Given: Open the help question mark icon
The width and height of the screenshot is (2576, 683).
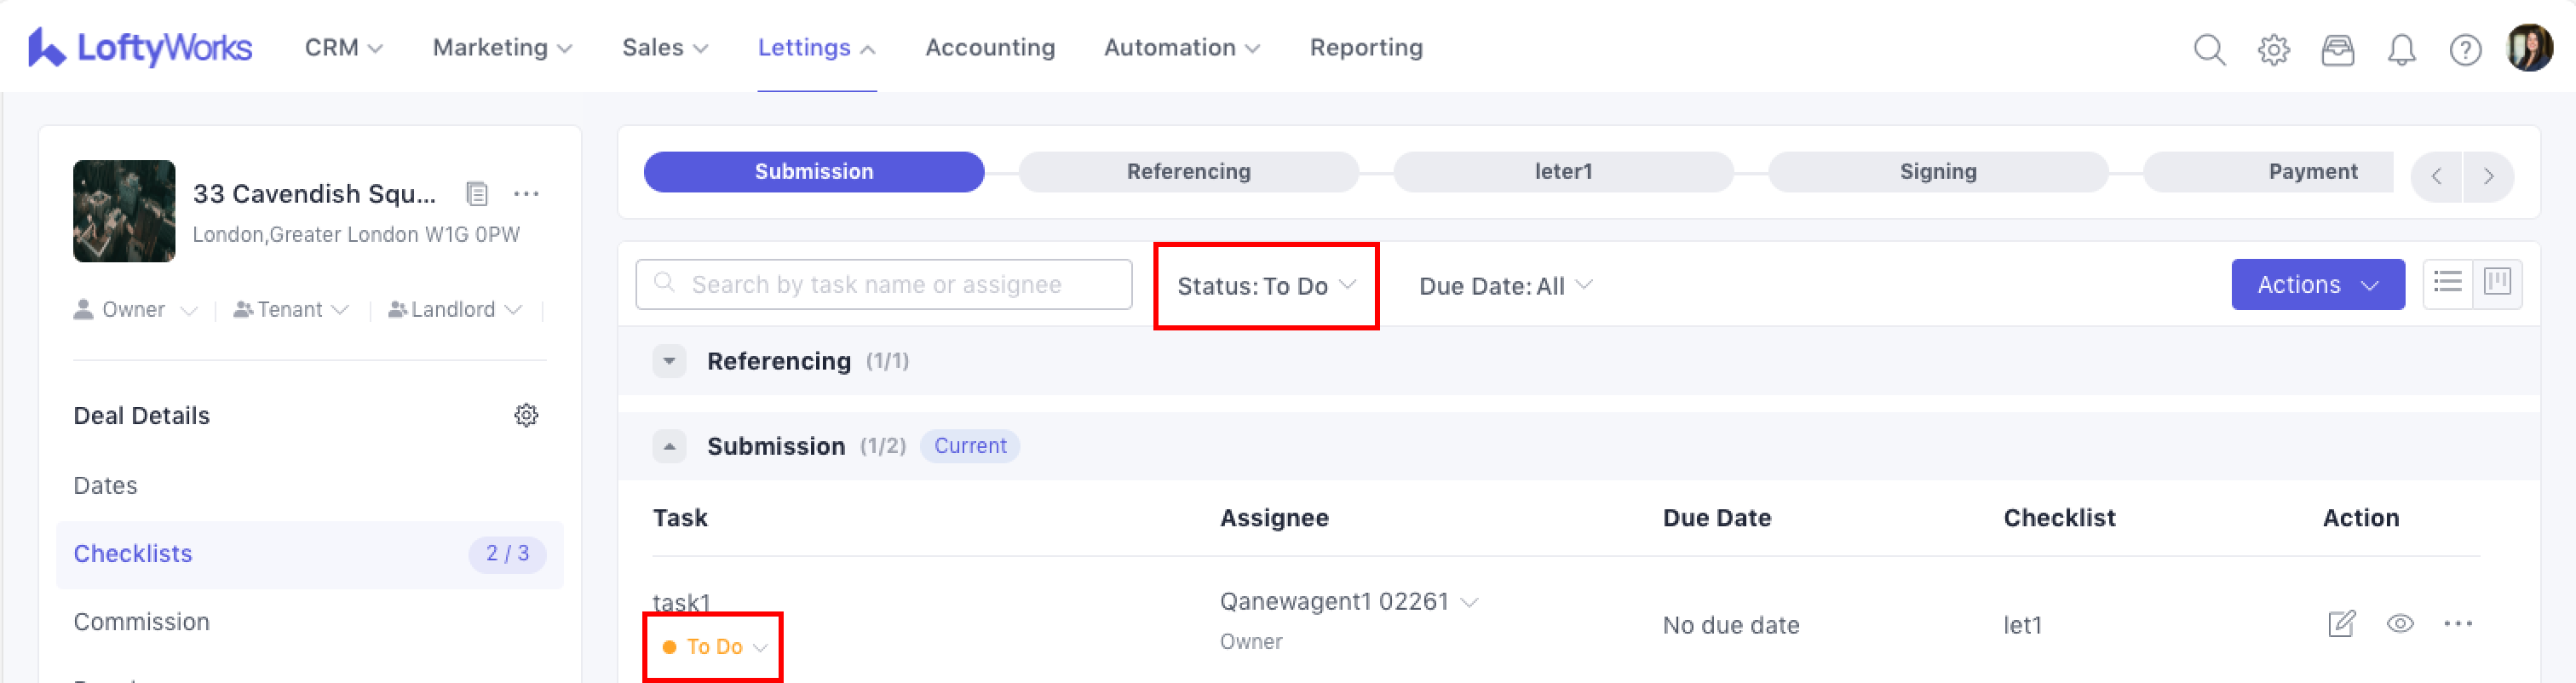Looking at the screenshot, I should click(x=2465, y=49).
